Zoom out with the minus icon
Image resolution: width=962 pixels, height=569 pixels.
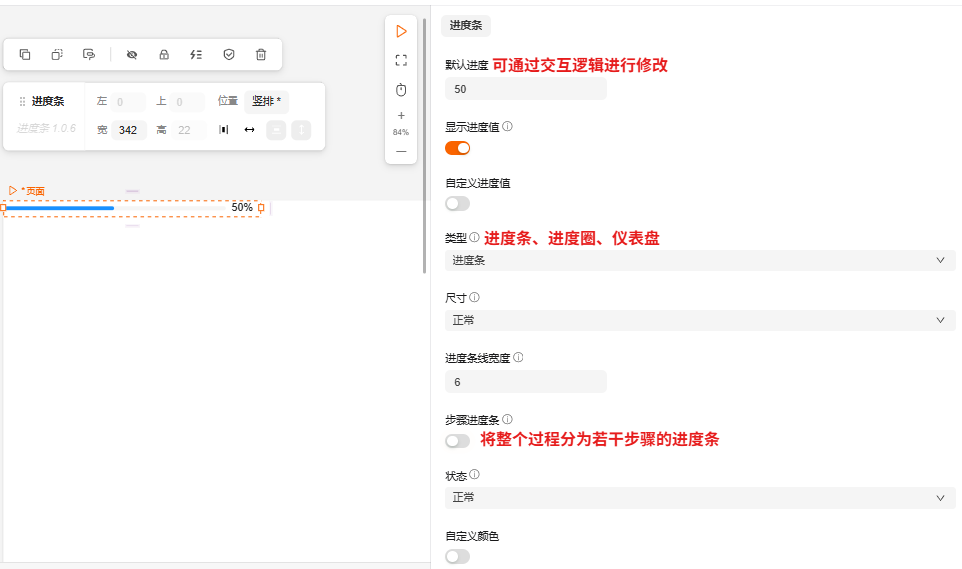pos(401,152)
